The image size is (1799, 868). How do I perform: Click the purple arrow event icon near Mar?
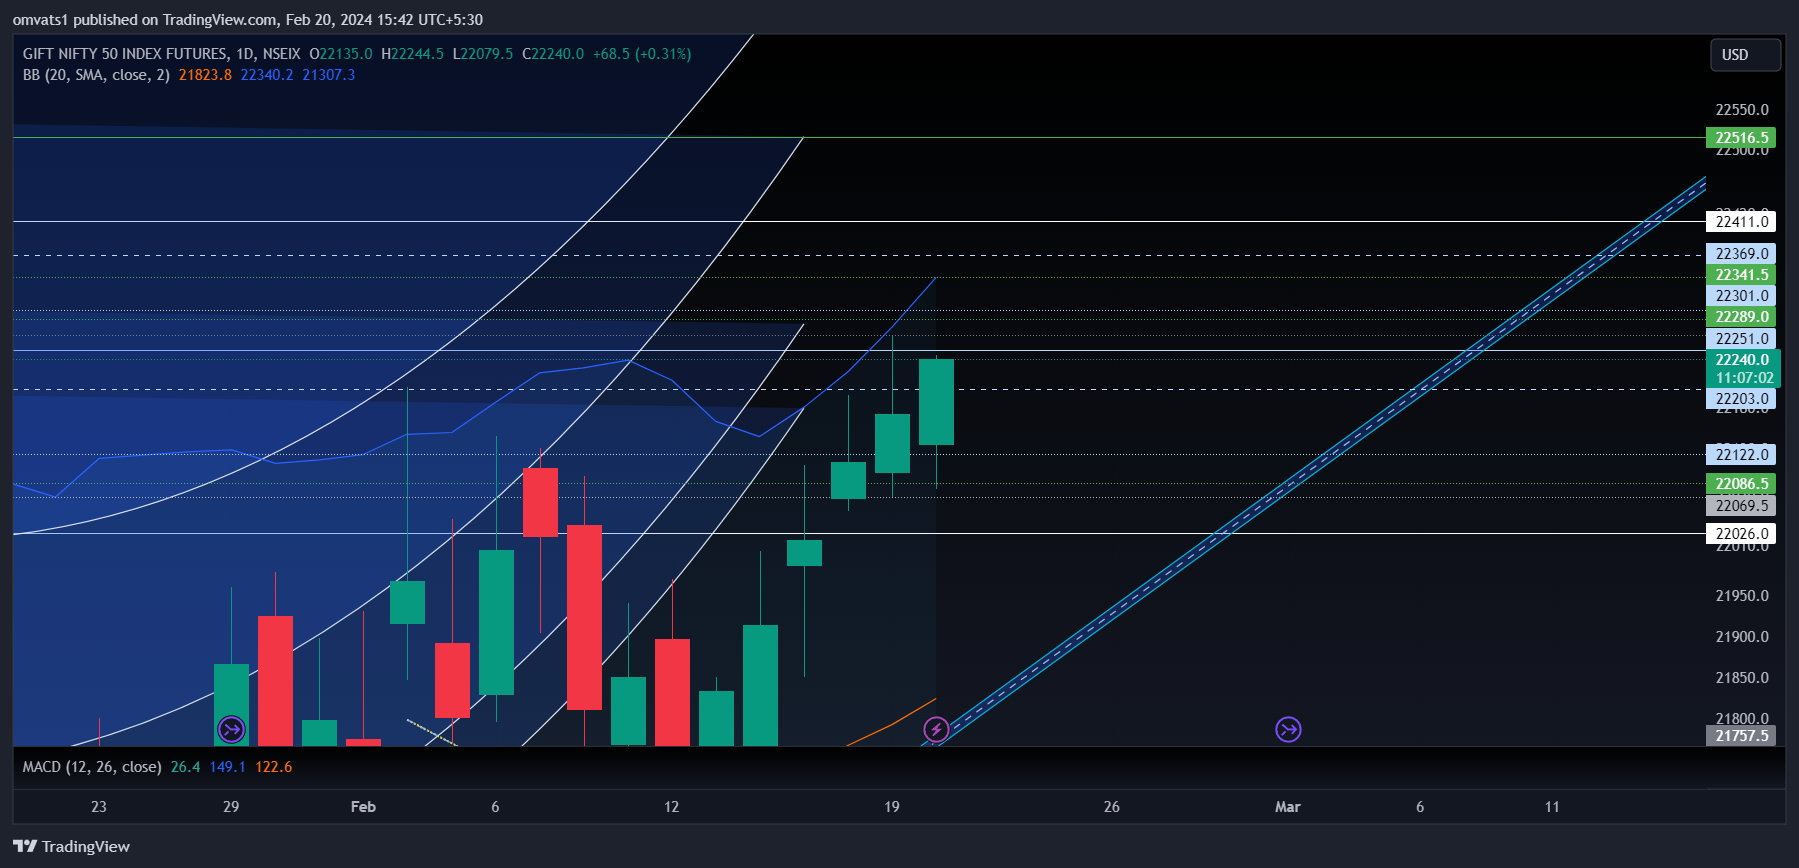[x=1288, y=730]
